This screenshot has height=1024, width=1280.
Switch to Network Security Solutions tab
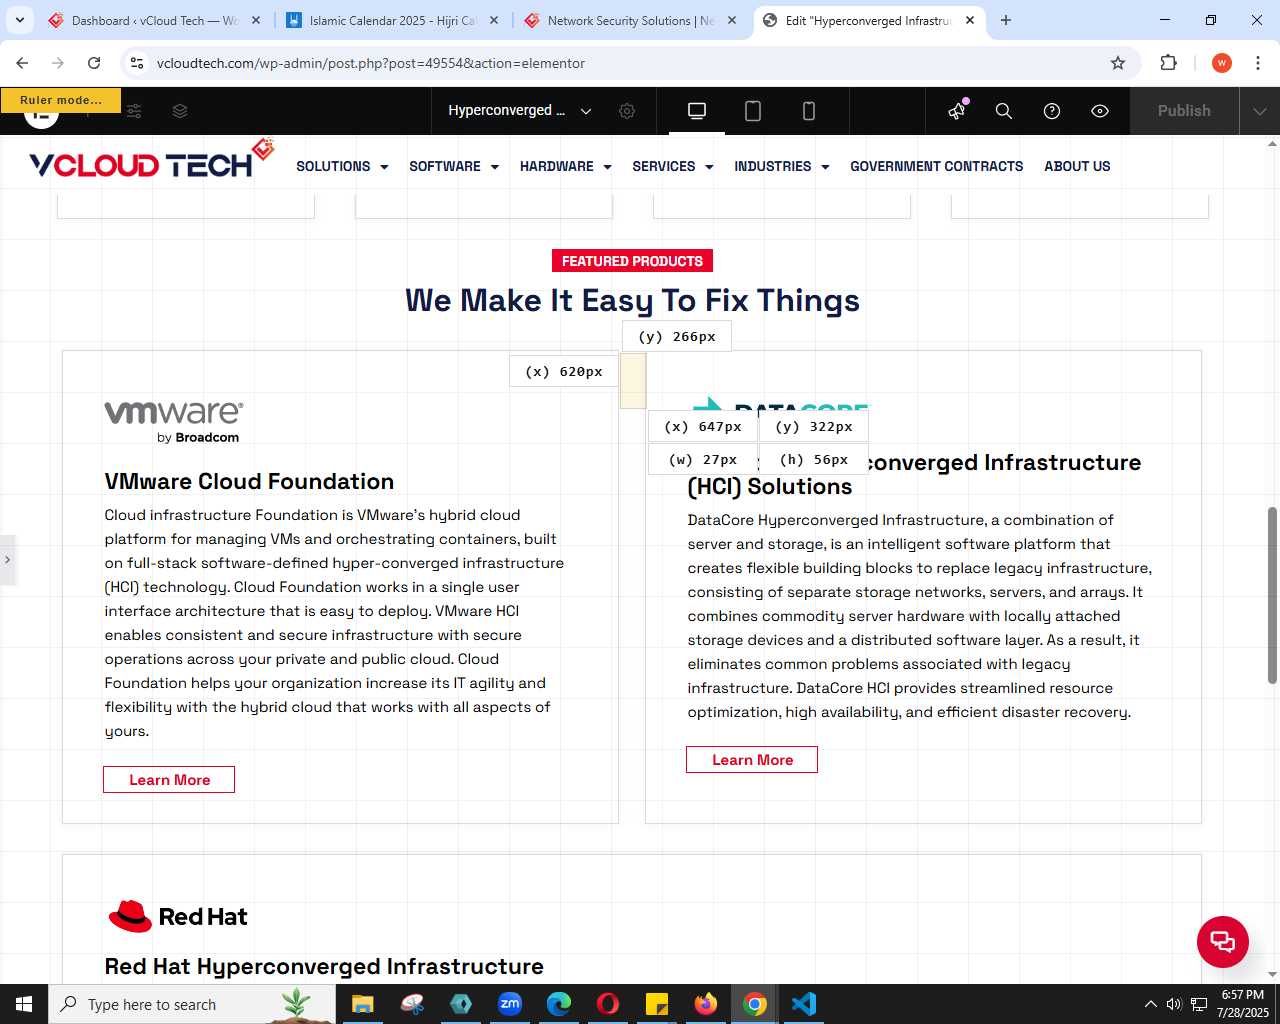point(630,20)
